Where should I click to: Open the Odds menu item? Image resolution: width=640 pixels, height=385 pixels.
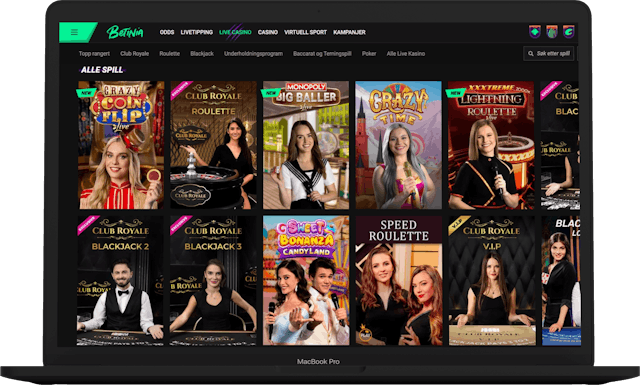click(167, 32)
